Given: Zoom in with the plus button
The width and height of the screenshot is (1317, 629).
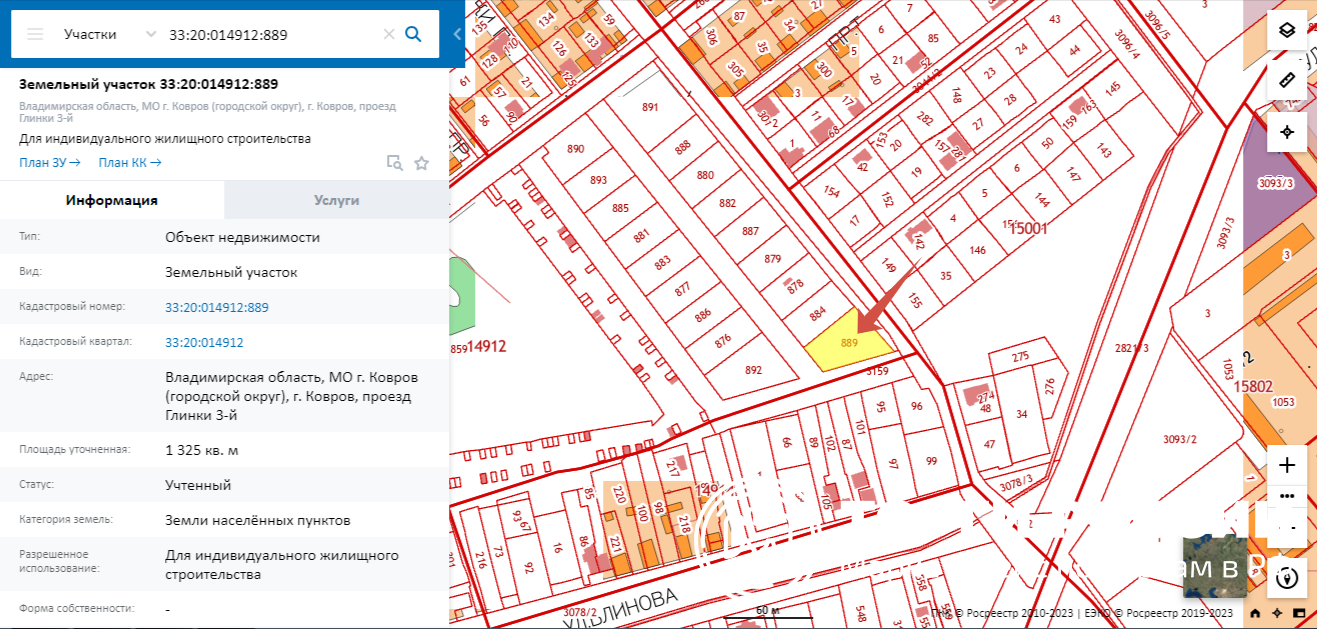Looking at the screenshot, I should [x=1287, y=465].
